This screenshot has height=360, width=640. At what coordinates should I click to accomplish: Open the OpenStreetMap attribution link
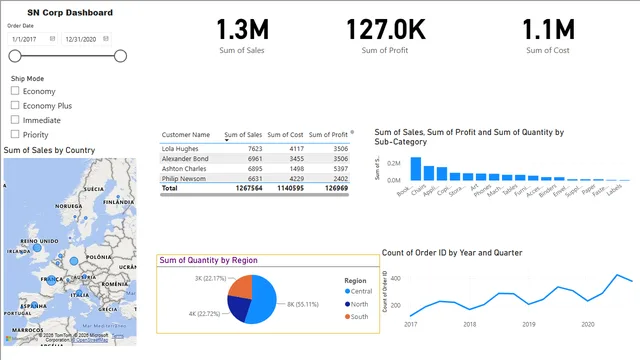[x=91, y=340]
